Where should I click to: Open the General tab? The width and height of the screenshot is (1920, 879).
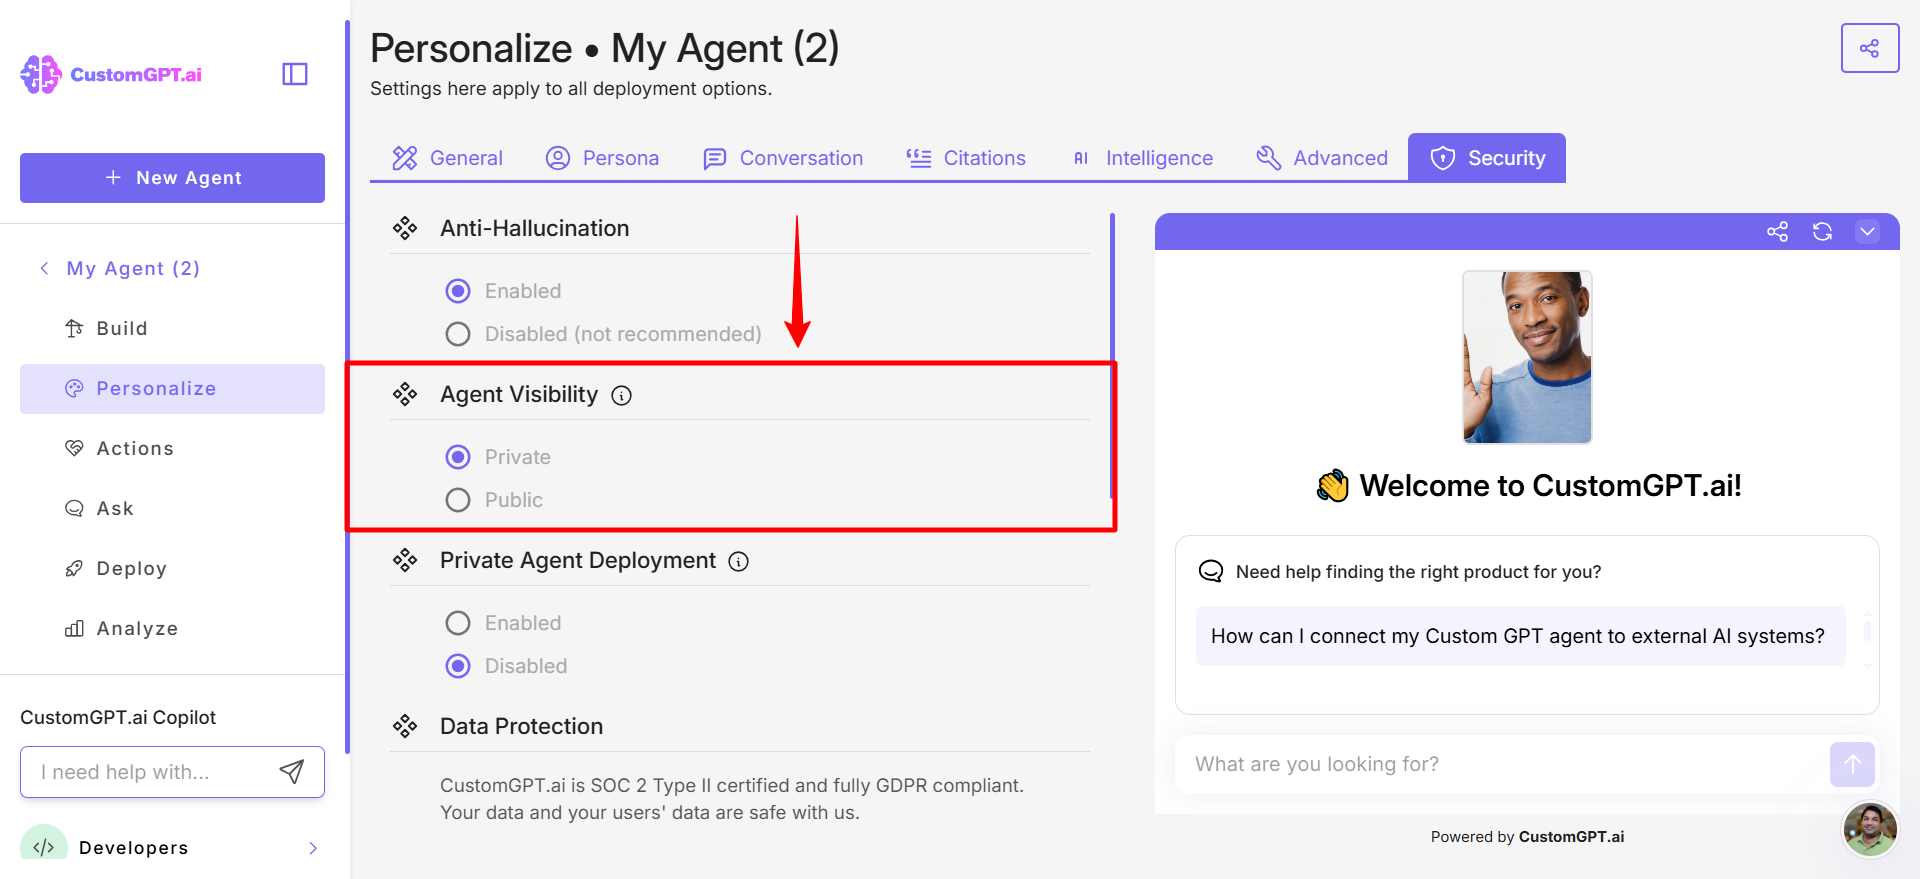pos(447,158)
